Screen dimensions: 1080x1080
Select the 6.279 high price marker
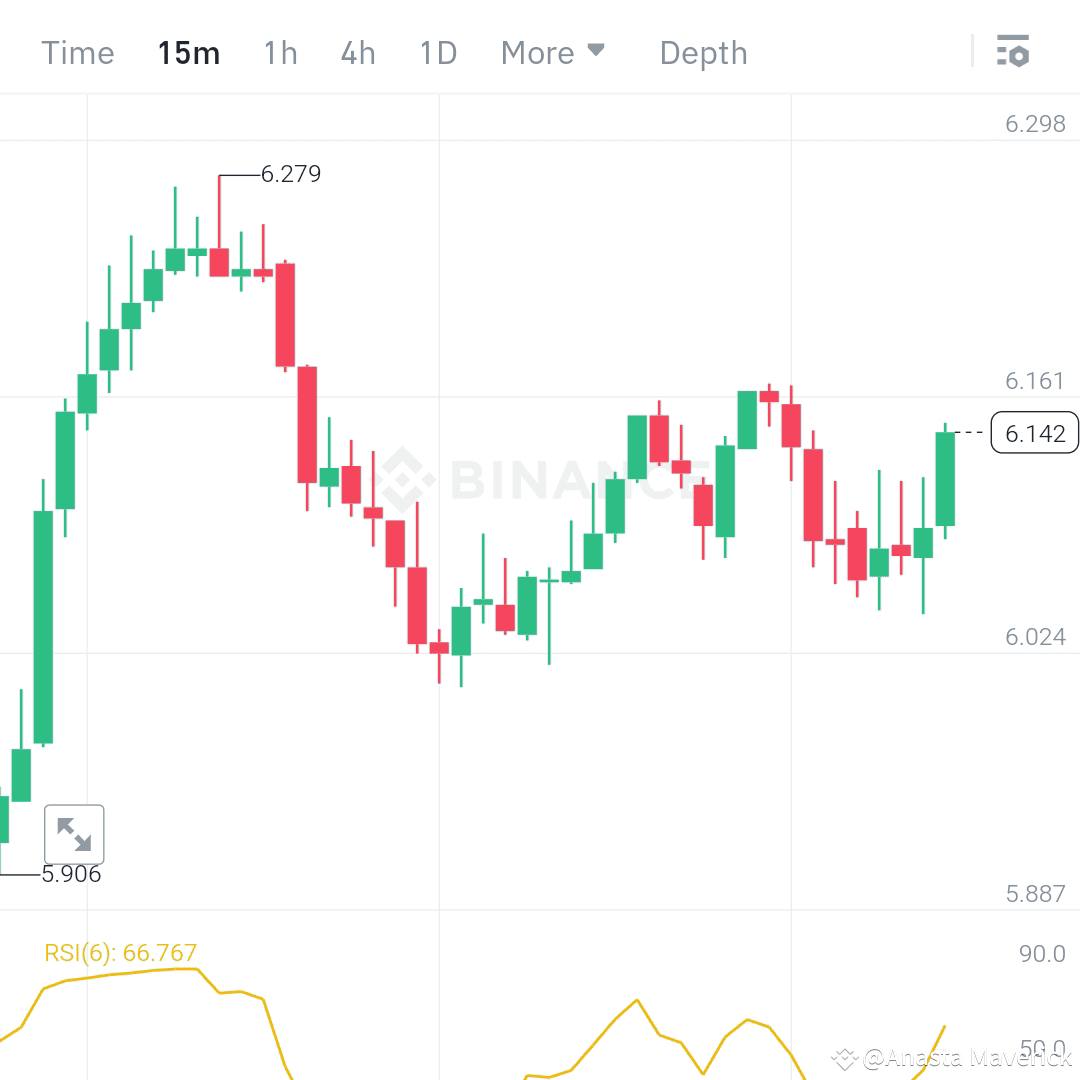[289, 174]
